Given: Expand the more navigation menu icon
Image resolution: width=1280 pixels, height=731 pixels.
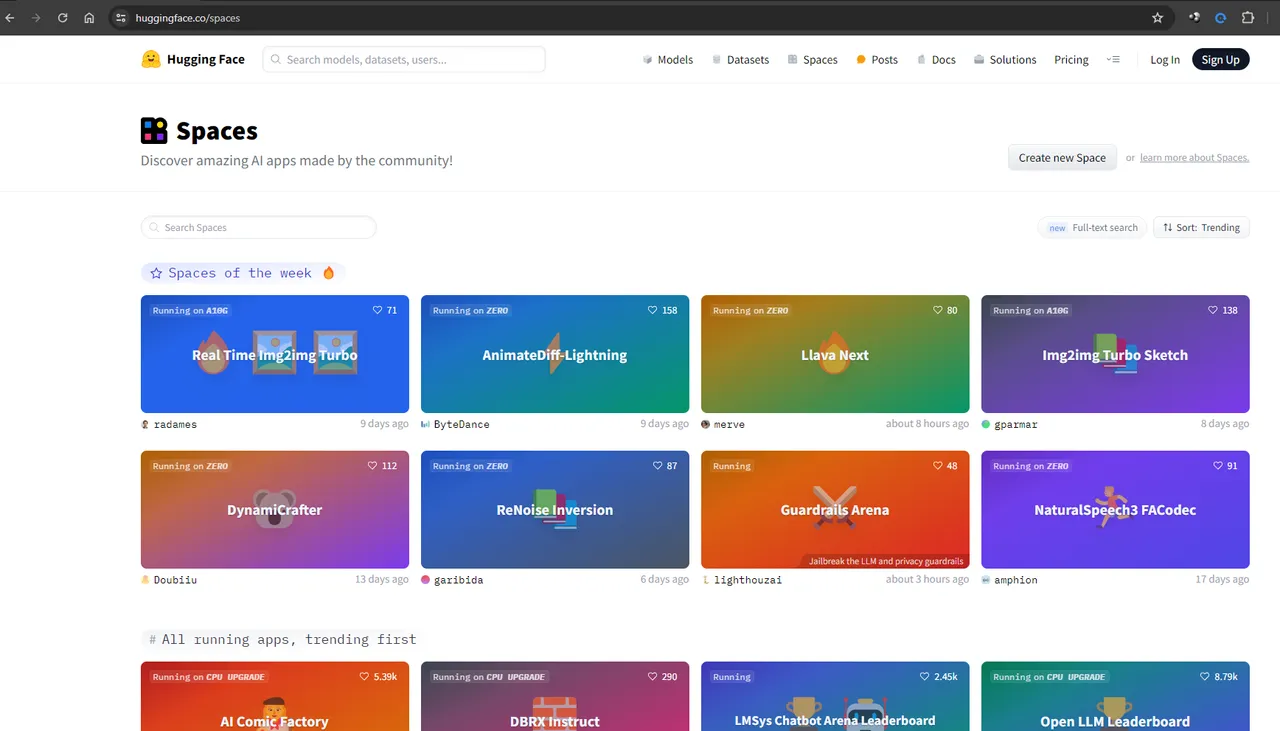Looking at the screenshot, I should point(1113,60).
